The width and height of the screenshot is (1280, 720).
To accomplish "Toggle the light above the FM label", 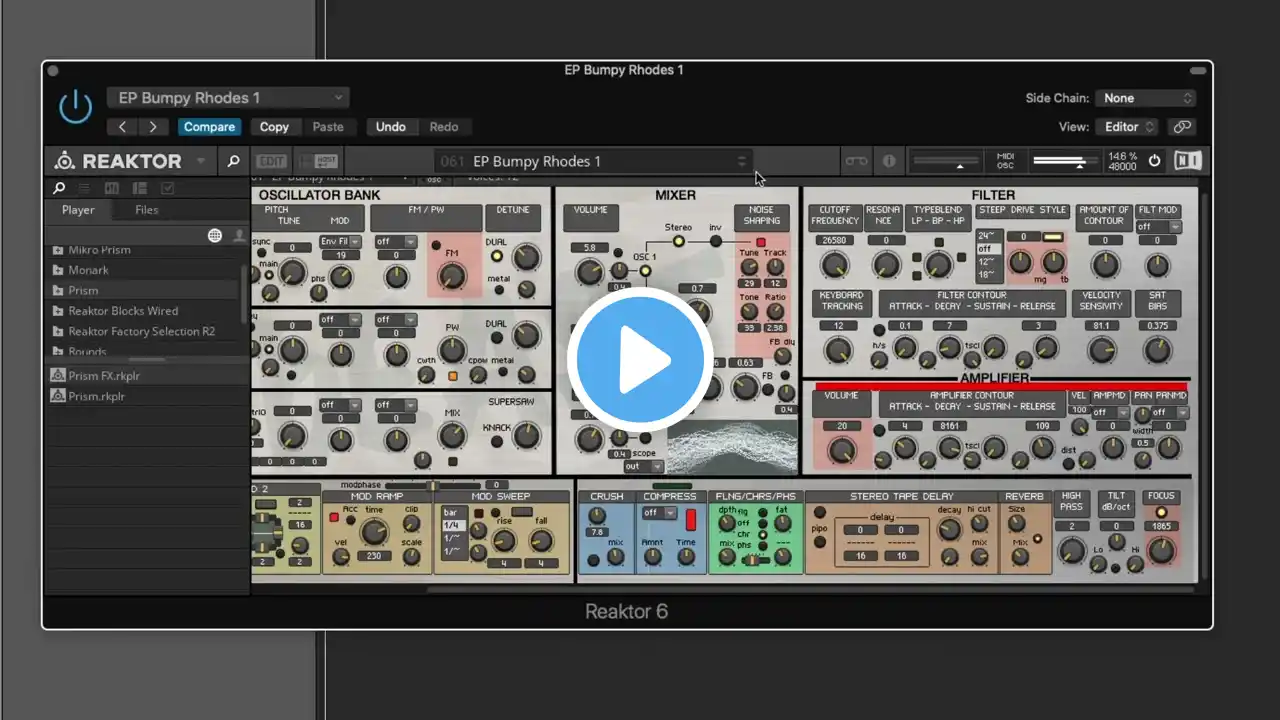I will tap(437, 245).
